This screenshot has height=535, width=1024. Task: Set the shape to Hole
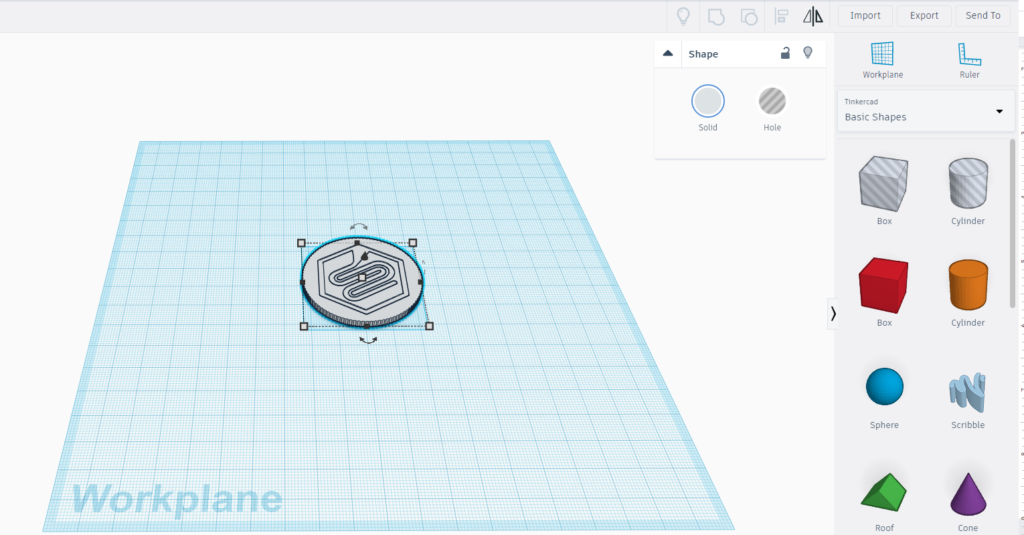coord(772,101)
